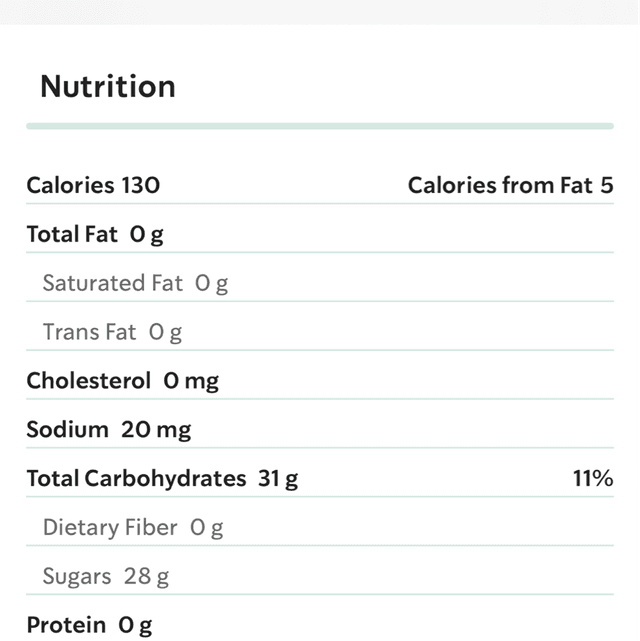Image resolution: width=640 pixels, height=641 pixels.
Task: Tap the Total Fat label
Action: coord(72,234)
